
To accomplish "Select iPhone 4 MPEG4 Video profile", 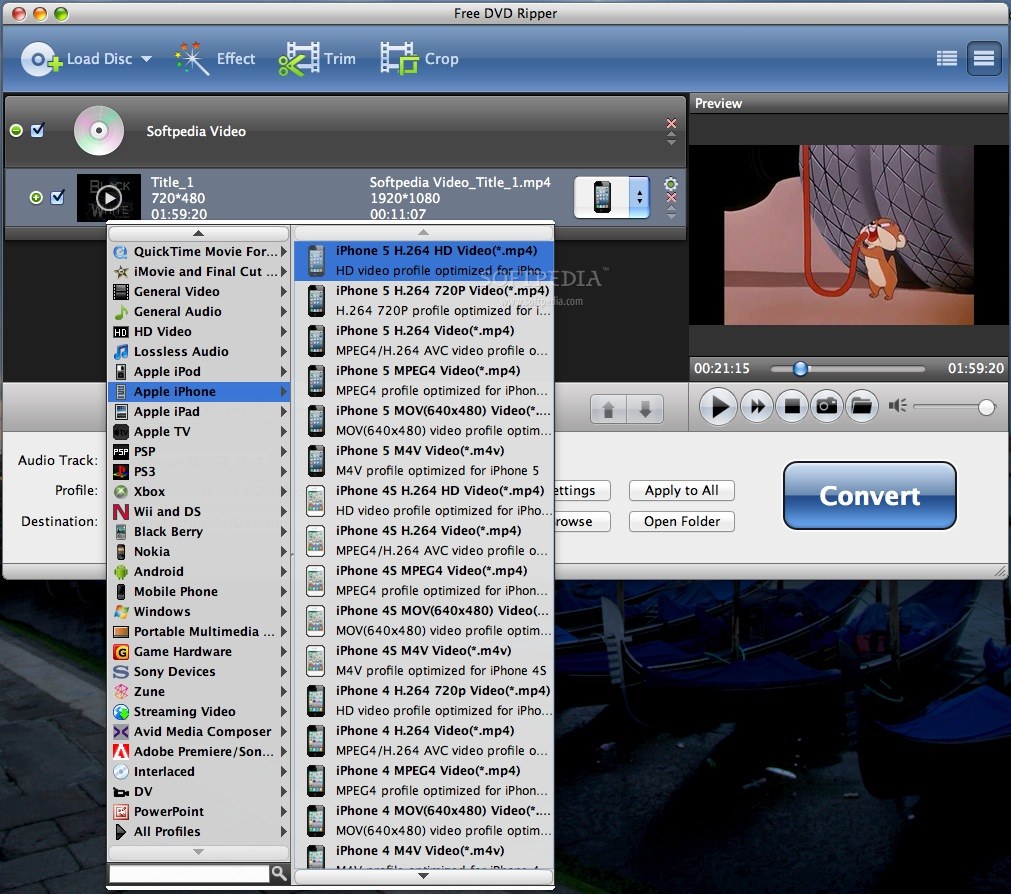I will (424, 780).
